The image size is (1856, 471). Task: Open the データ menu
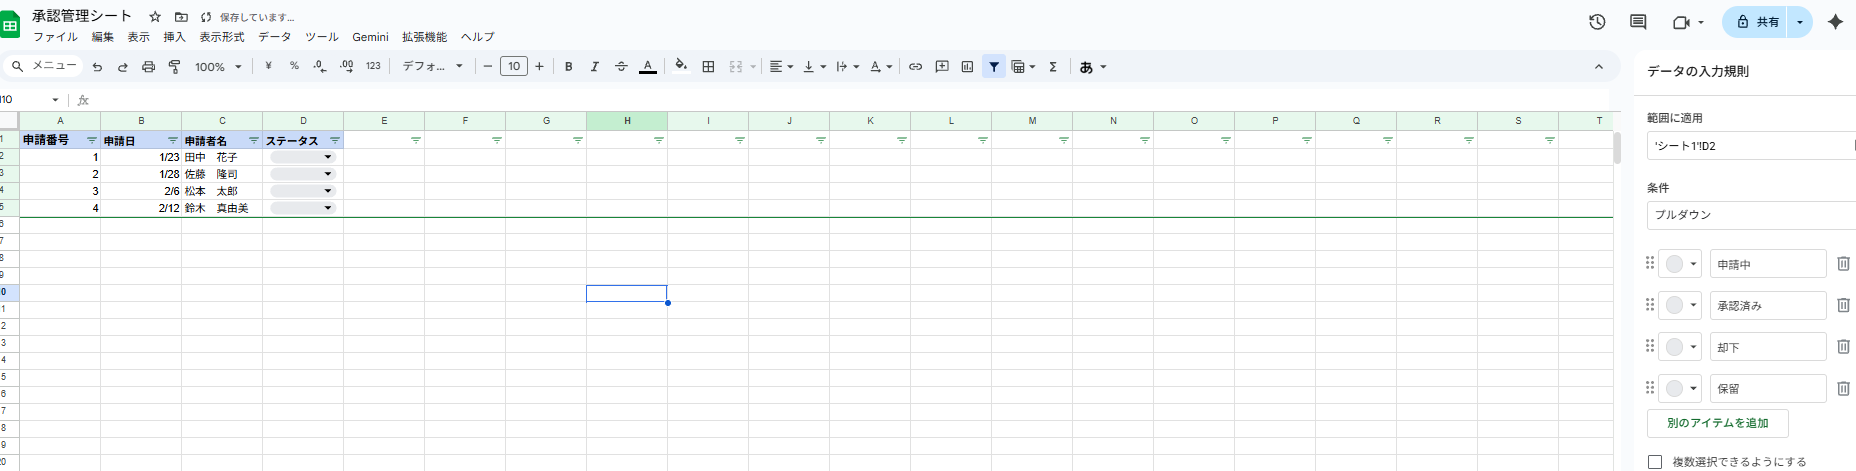click(x=274, y=37)
